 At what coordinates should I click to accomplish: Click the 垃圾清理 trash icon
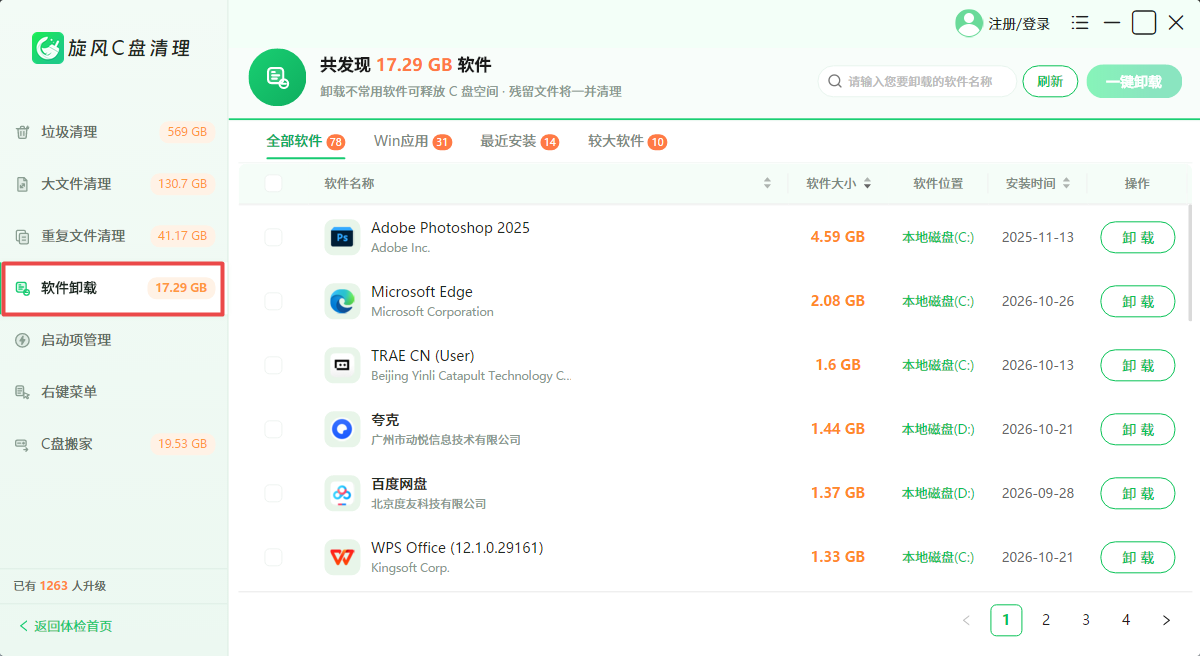22,132
